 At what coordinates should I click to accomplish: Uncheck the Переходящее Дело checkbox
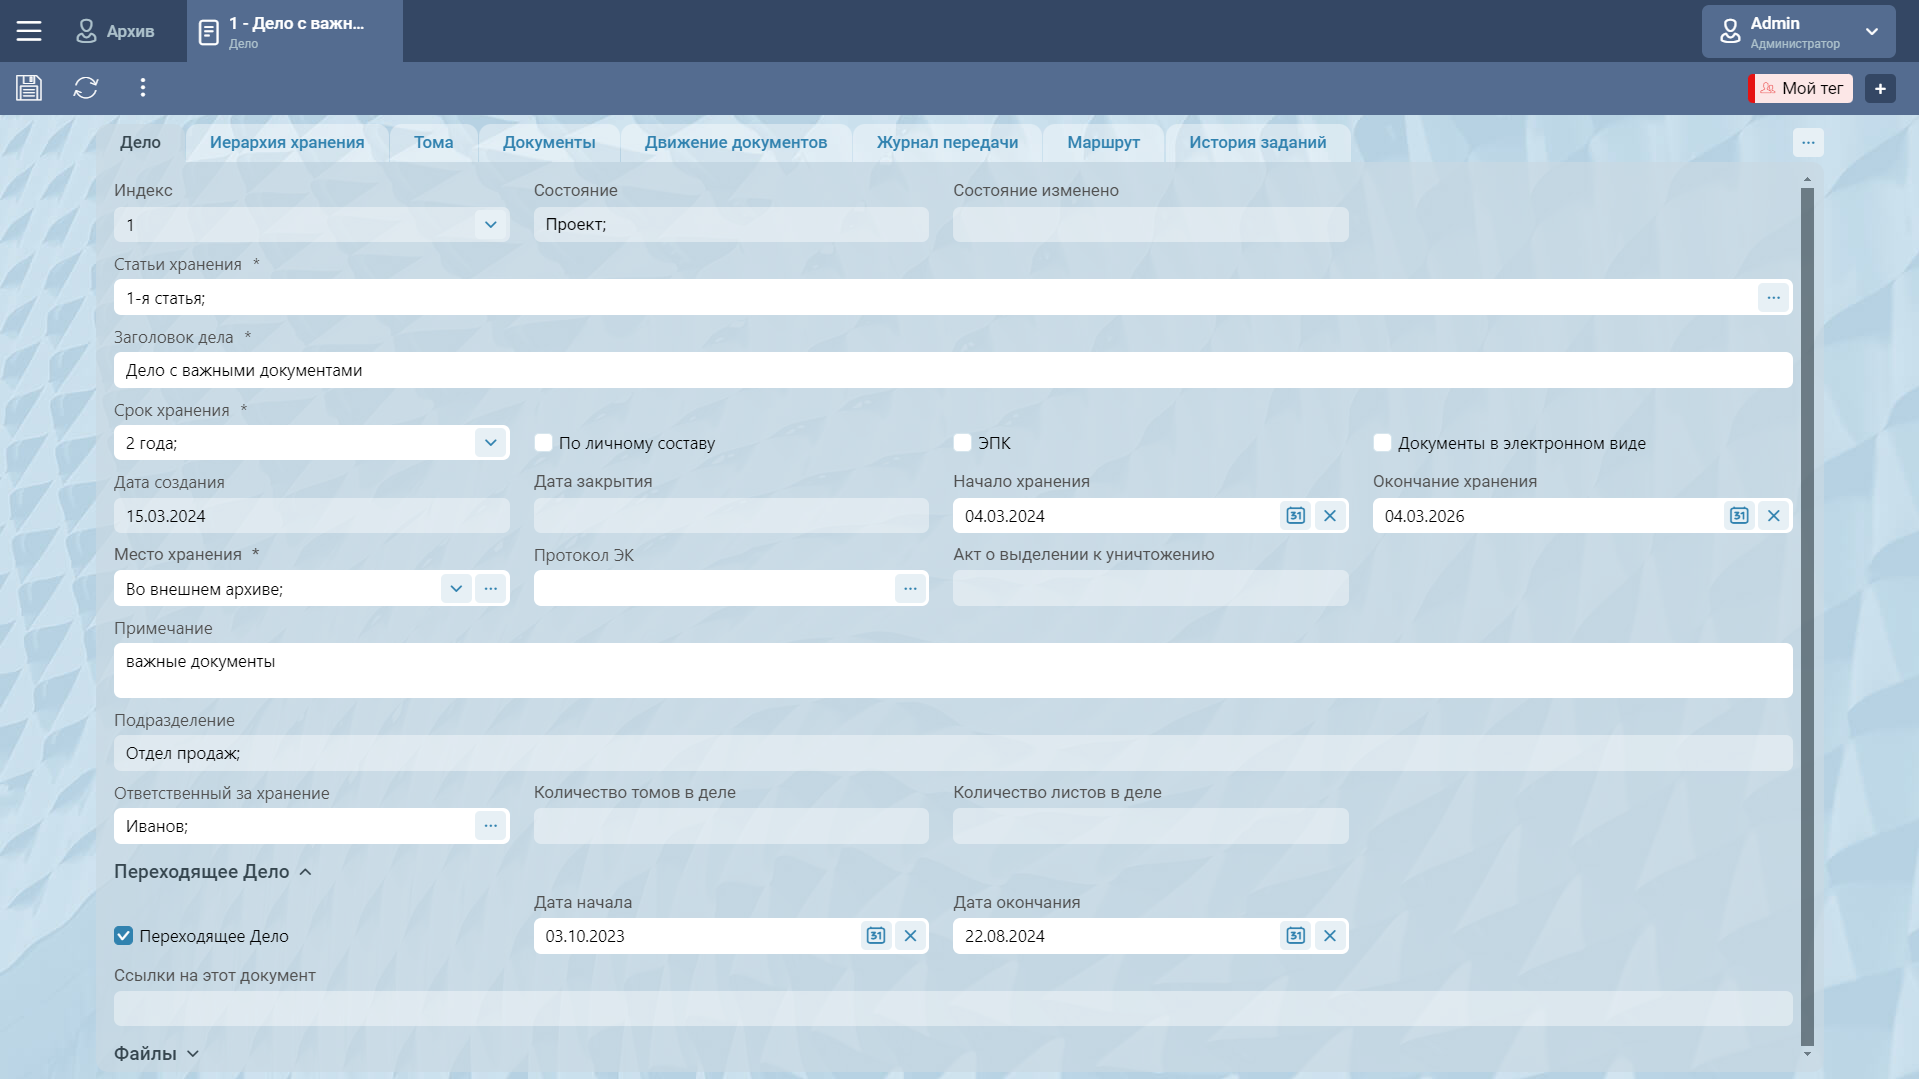point(124,936)
